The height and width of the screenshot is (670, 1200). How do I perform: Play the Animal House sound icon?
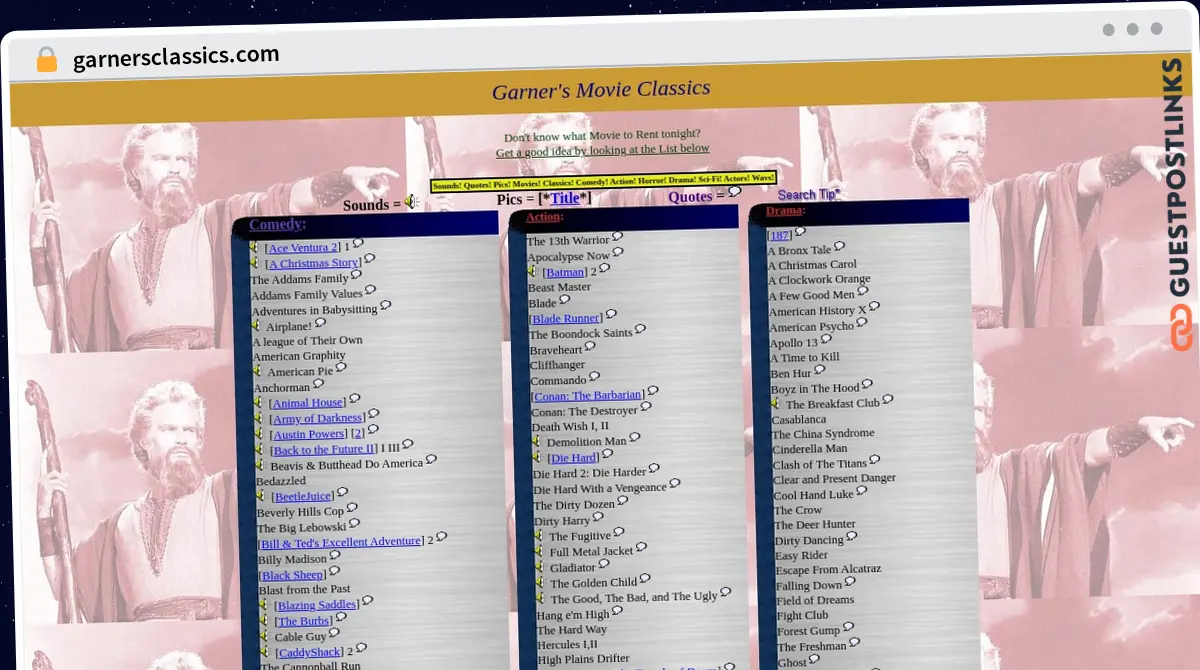click(x=258, y=402)
